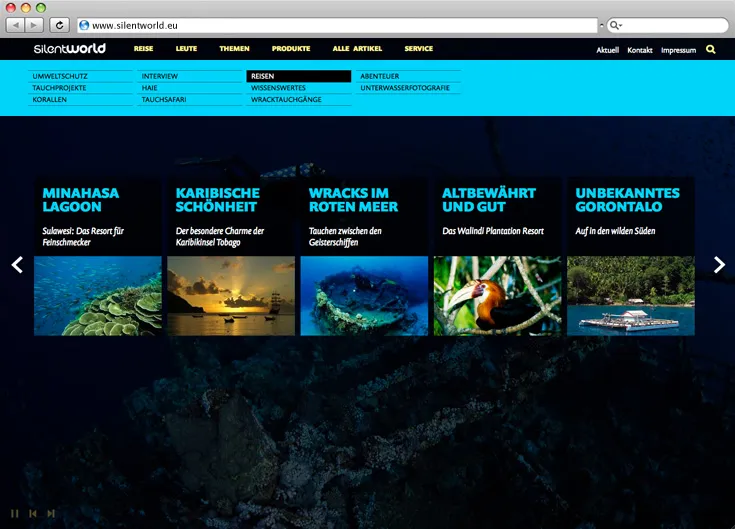Click the browser back arrow button
Screen dimensions: 735x529
(15, 25)
